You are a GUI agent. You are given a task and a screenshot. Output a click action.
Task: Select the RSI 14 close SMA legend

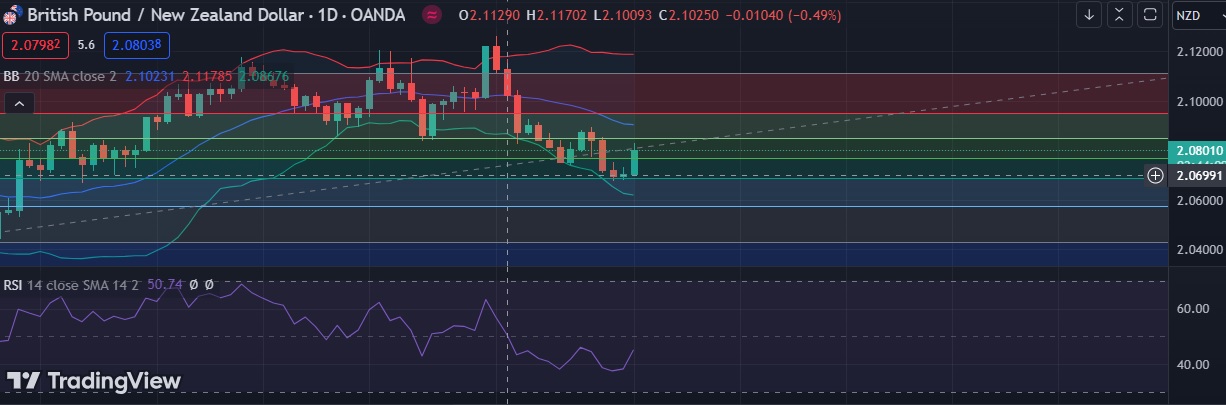(x=72, y=285)
